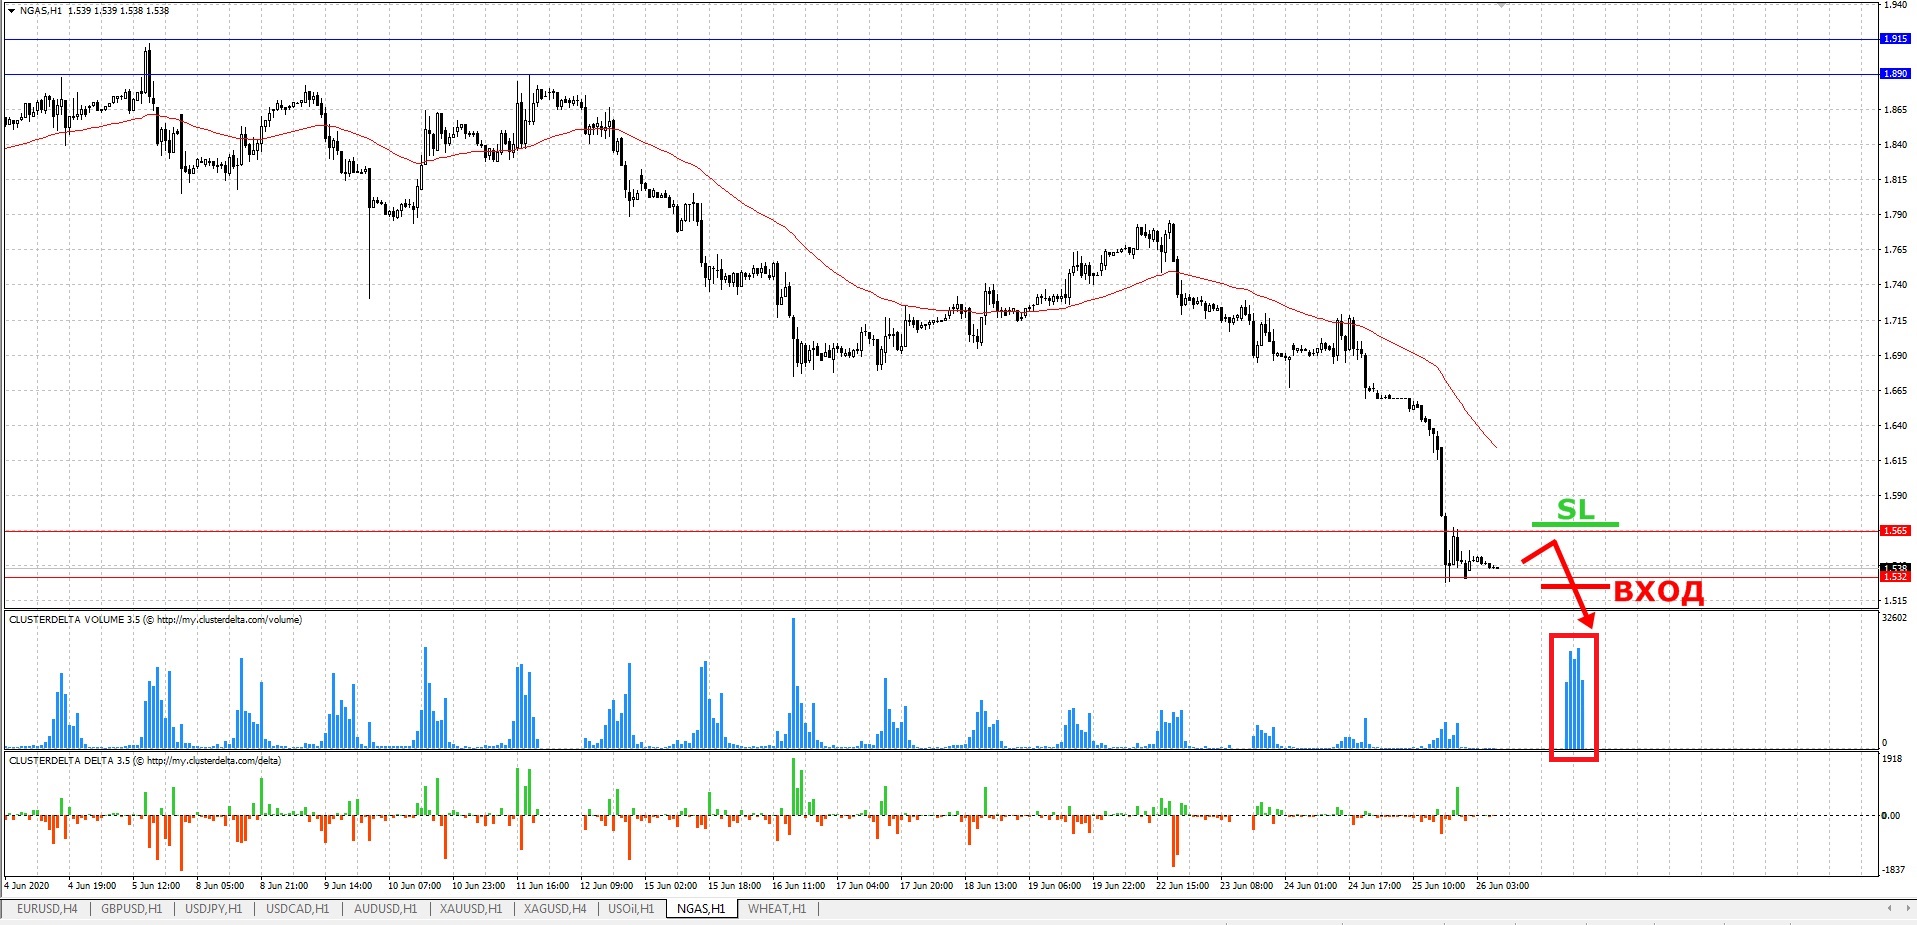This screenshot has width=1917, height=925.
Task: Switch to the XAUUSD,H1 chart tab
Action: coord(471,909)
